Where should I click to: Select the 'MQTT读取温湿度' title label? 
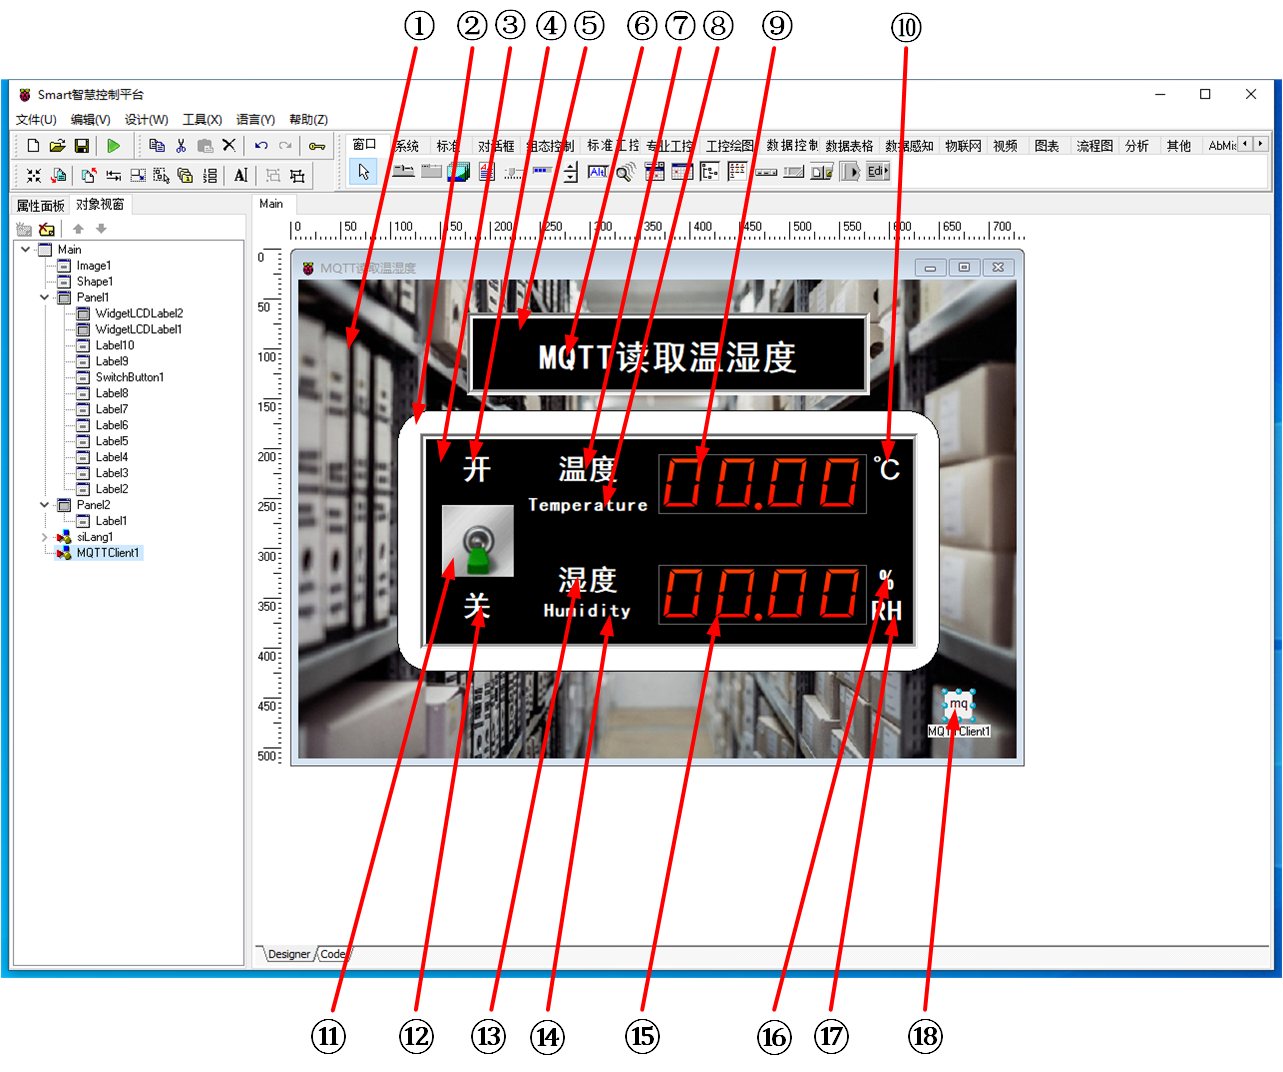(668, 356)
